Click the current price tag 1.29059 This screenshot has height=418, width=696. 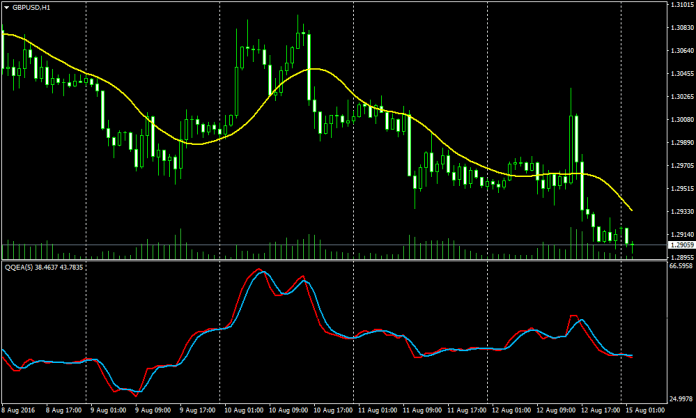[680, 245]
